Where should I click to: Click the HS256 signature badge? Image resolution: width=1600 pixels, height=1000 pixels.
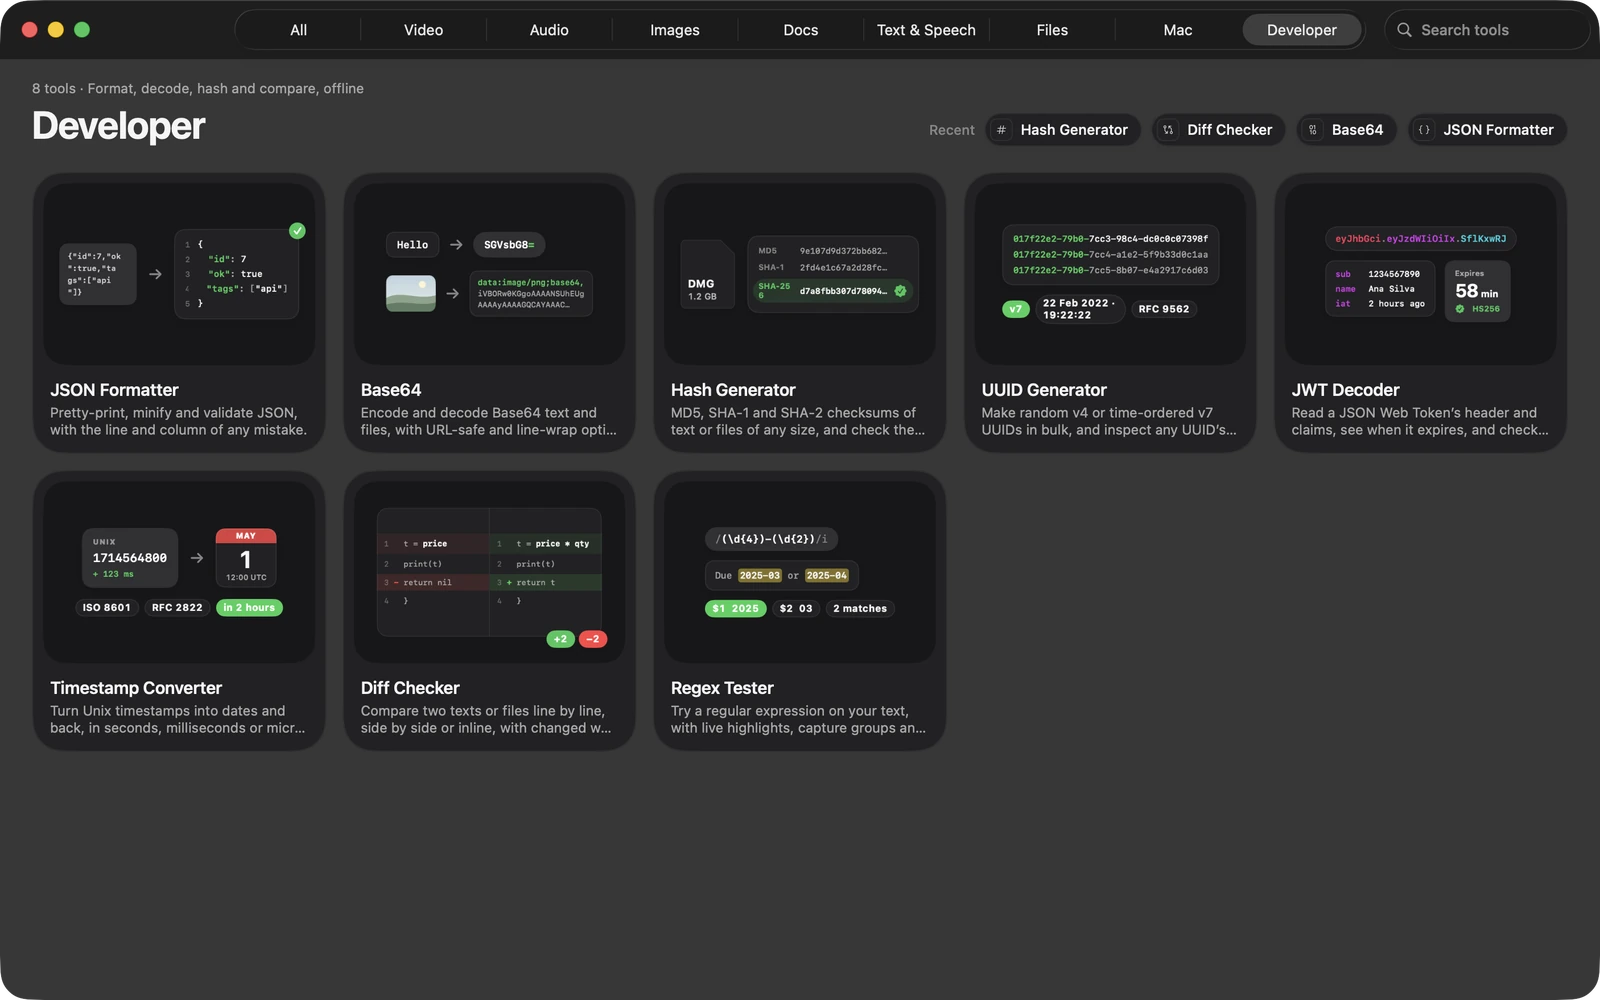(x=1478, y=309)
